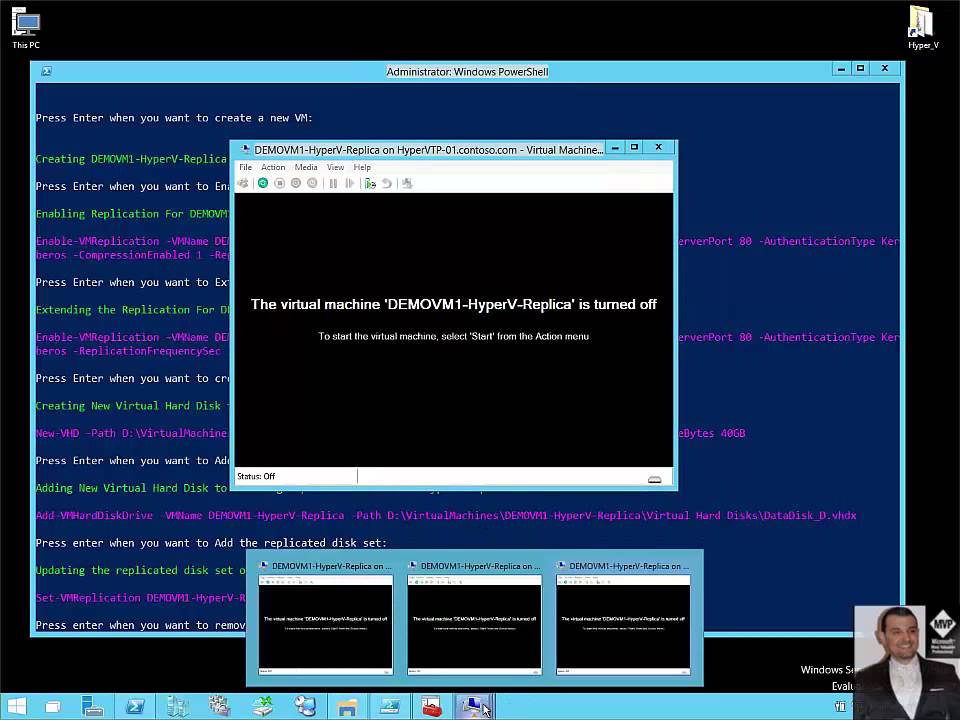Open PowerShell from the taskbar
Image resolution: width=960 pixels, height=720 pixels.
(x=135, y=707)
